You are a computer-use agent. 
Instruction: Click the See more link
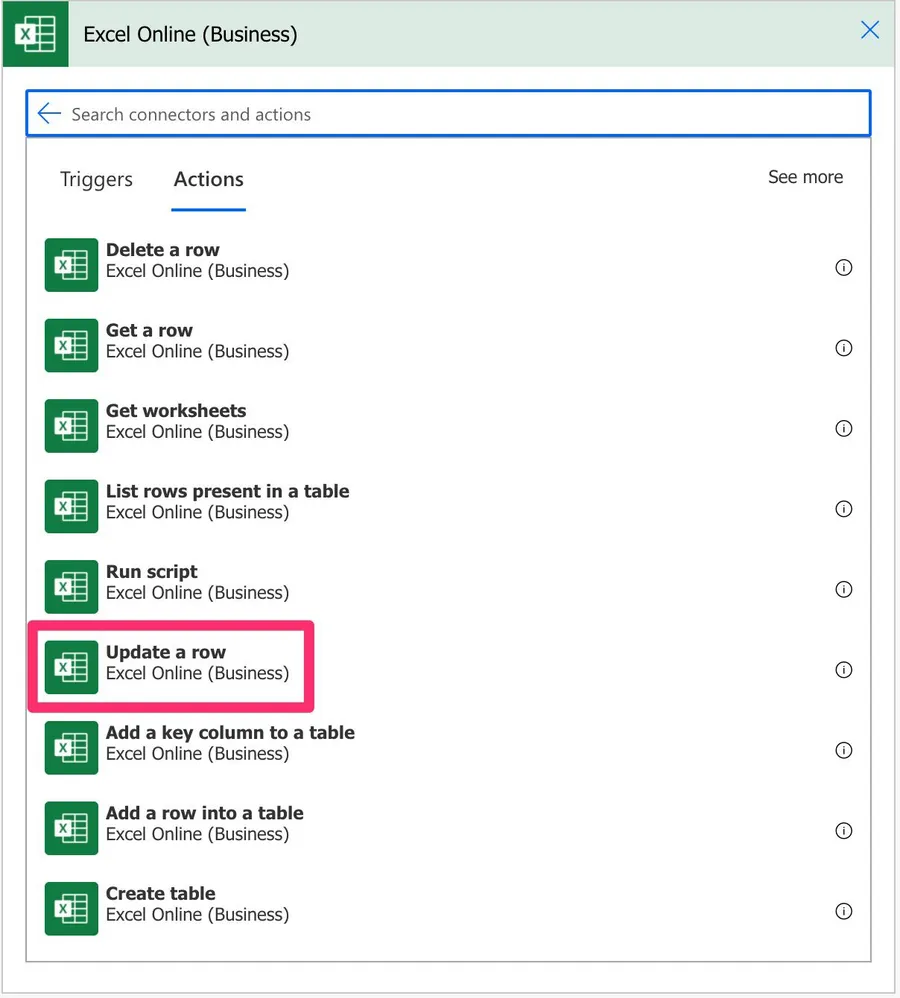pyautogui.click(x=805, y=177)
